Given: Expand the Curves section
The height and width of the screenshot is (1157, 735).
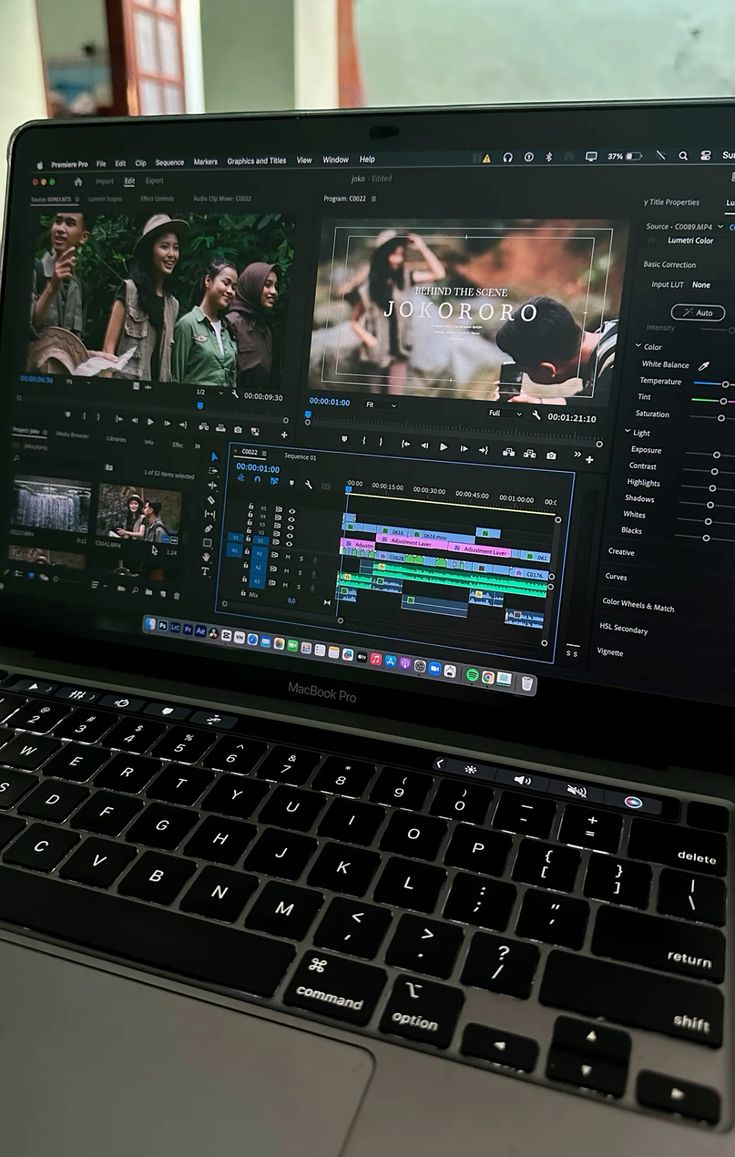Looking at the screenshot, I should [616, 577].
